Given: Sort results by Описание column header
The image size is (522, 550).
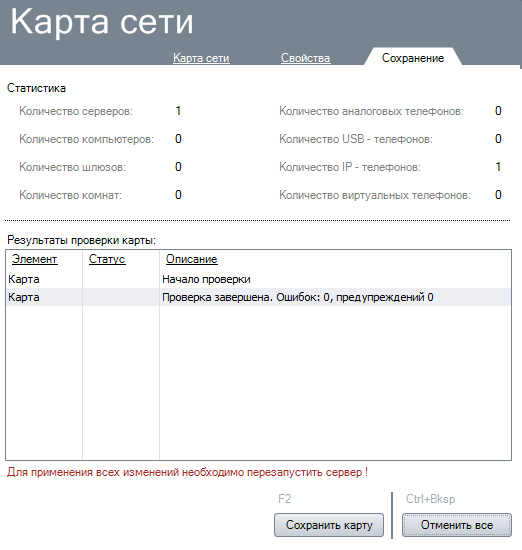Looking at the screenshot, I should coord(192,259).
